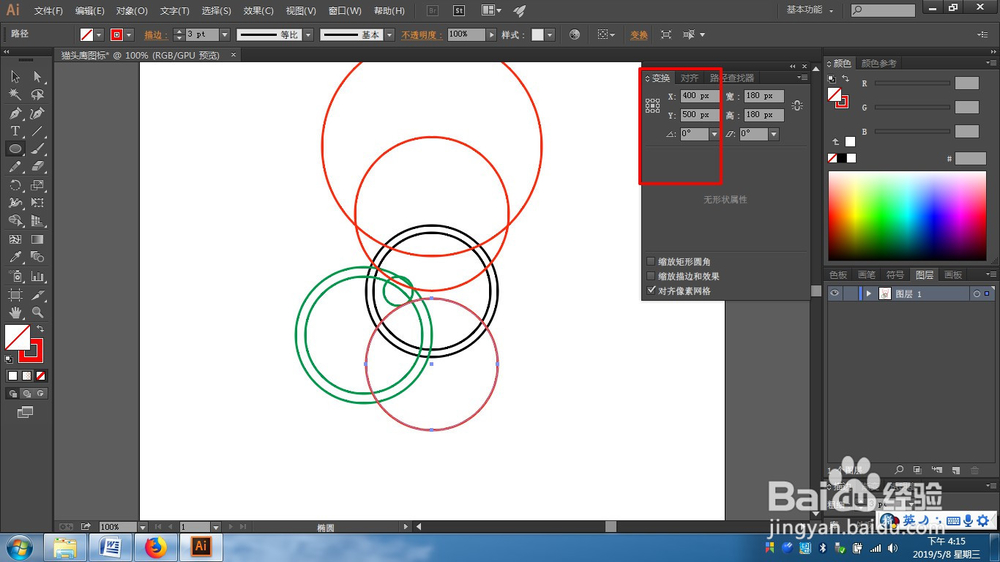Switch to the 对齐 tab

pyautogui.click(x=689, y=78)
